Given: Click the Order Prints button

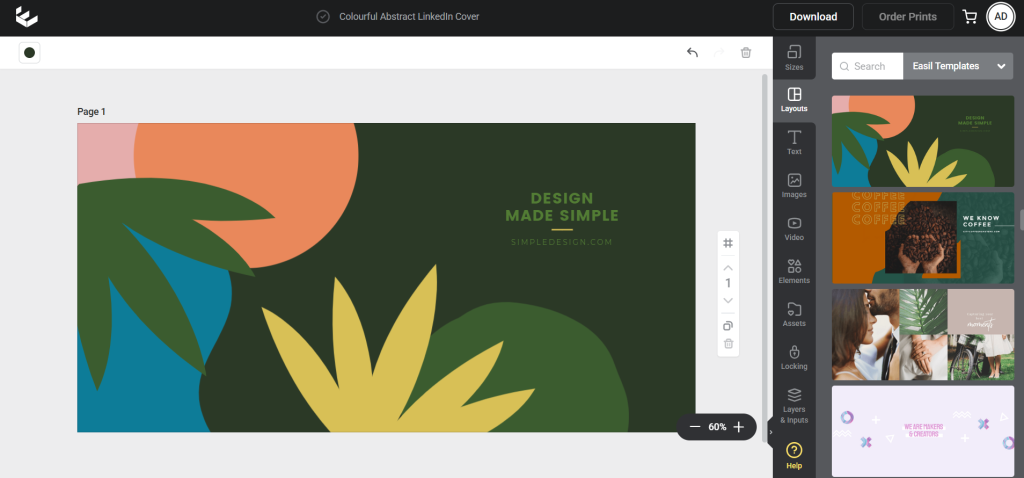Looking at the screenshot, I should [x=908, y=17].
